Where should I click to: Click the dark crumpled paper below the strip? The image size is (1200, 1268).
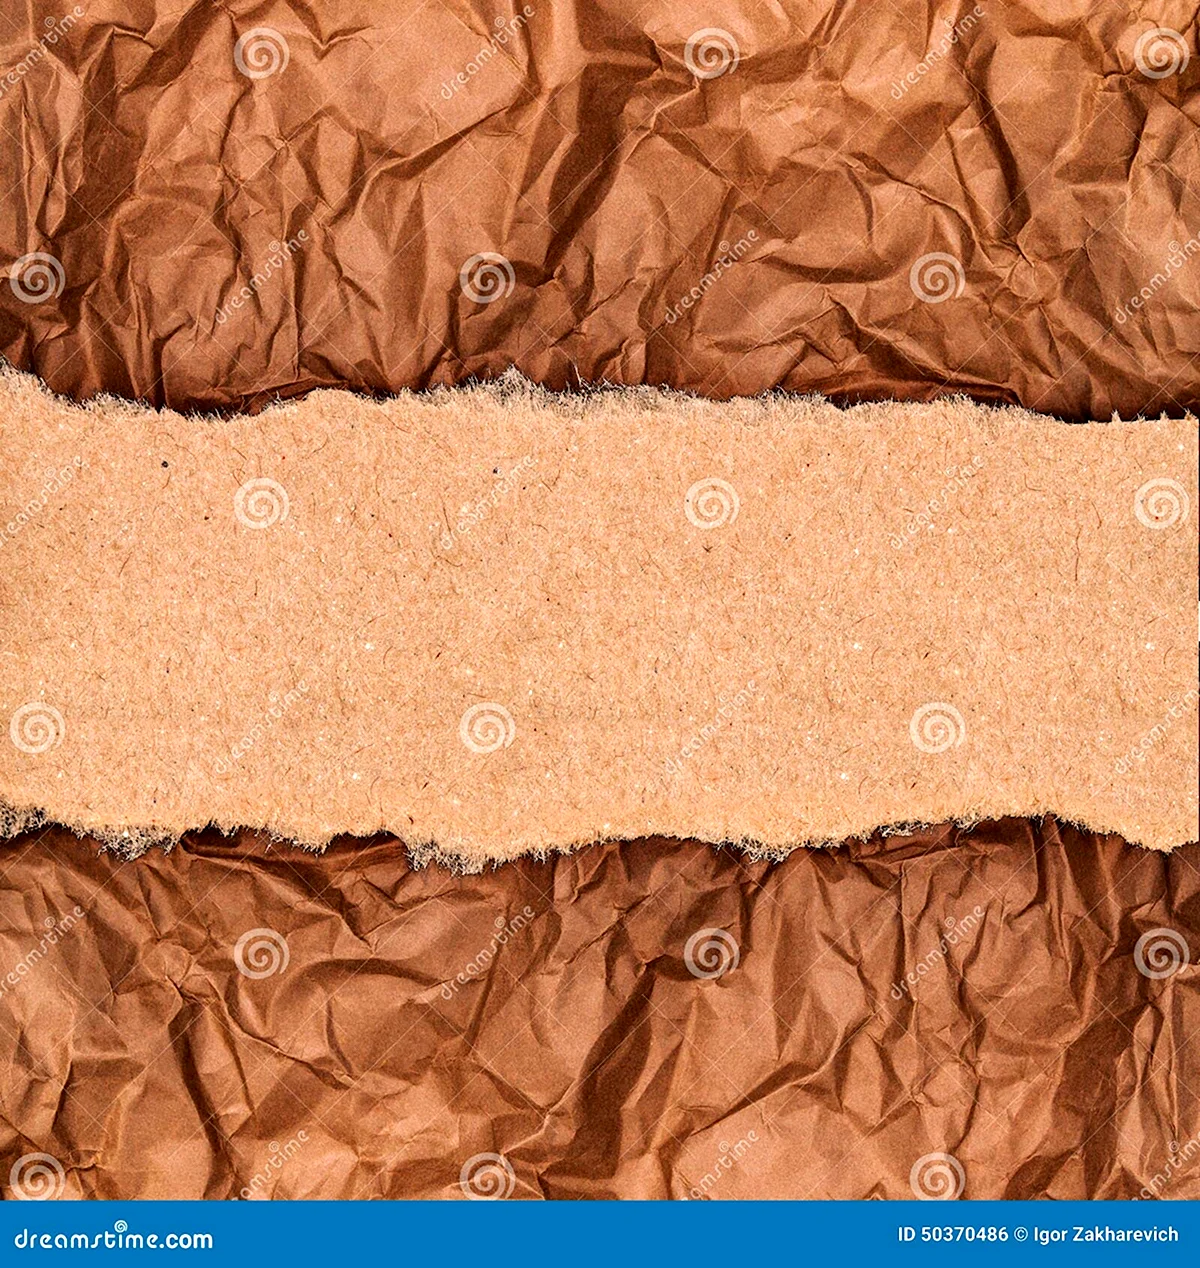coord(600,1060)
